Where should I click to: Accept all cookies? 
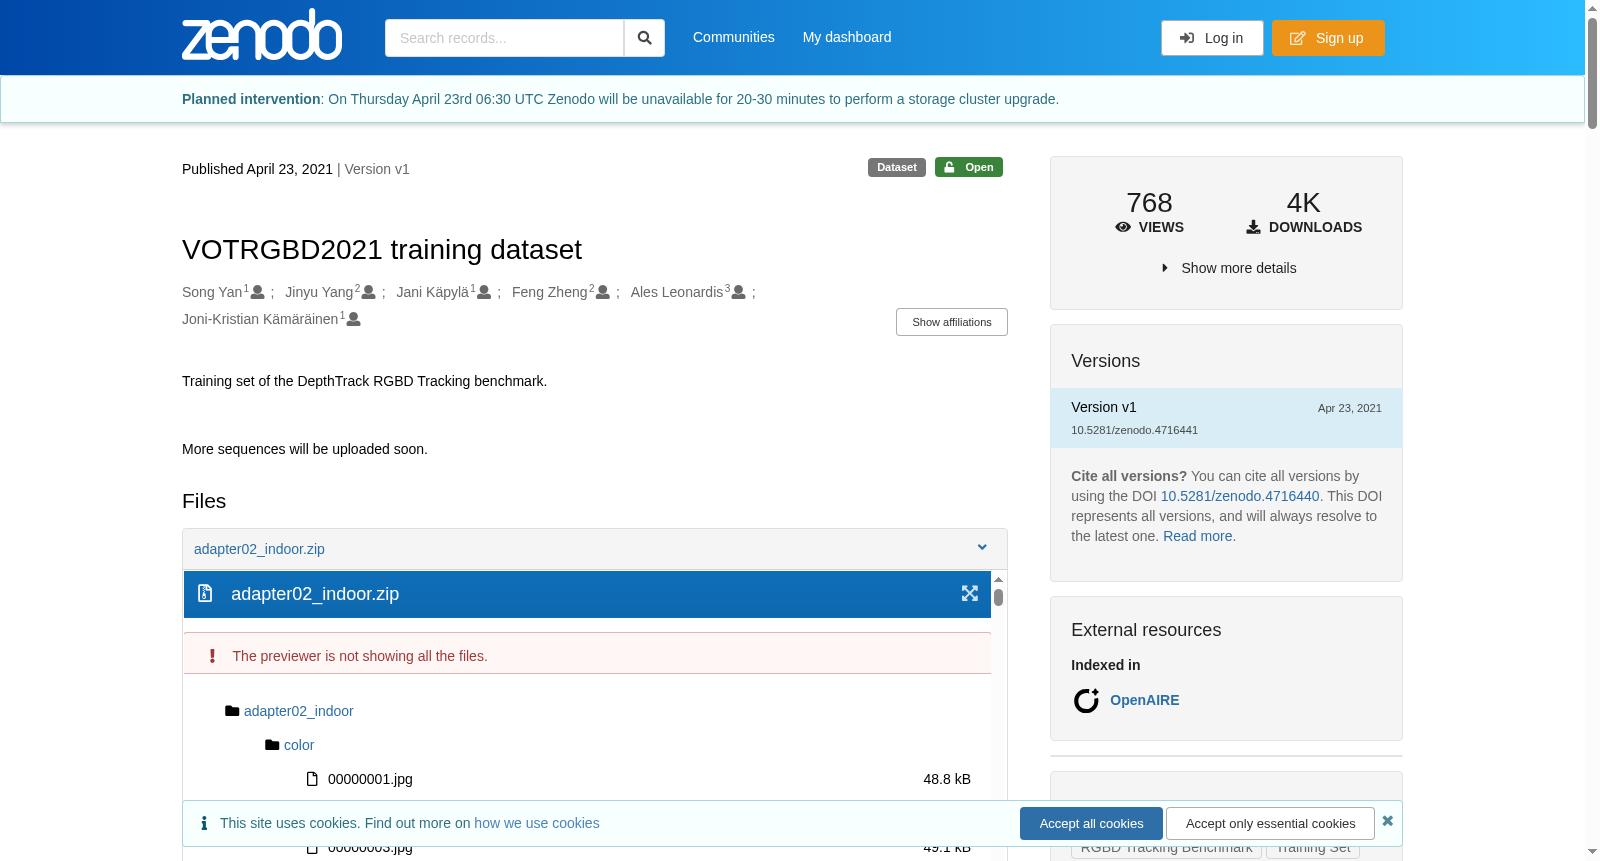click(1091, 823)
